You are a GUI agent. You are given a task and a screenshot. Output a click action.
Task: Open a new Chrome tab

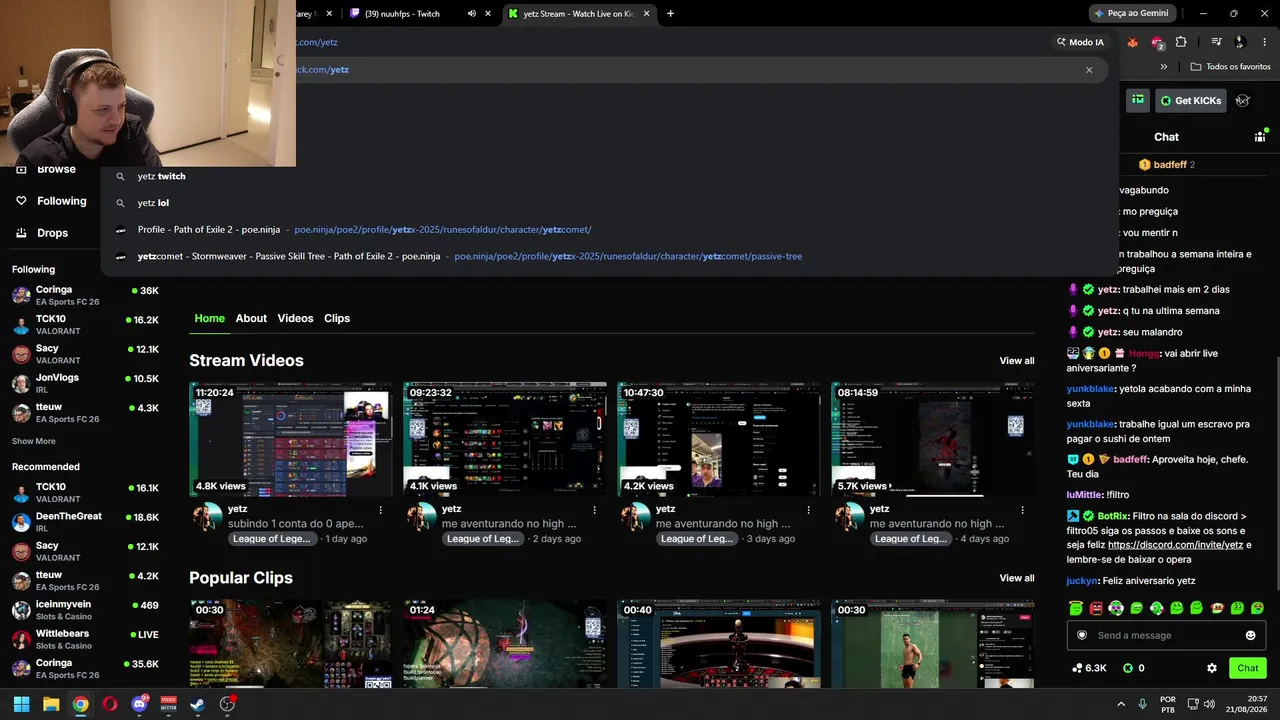coord(670,14)
